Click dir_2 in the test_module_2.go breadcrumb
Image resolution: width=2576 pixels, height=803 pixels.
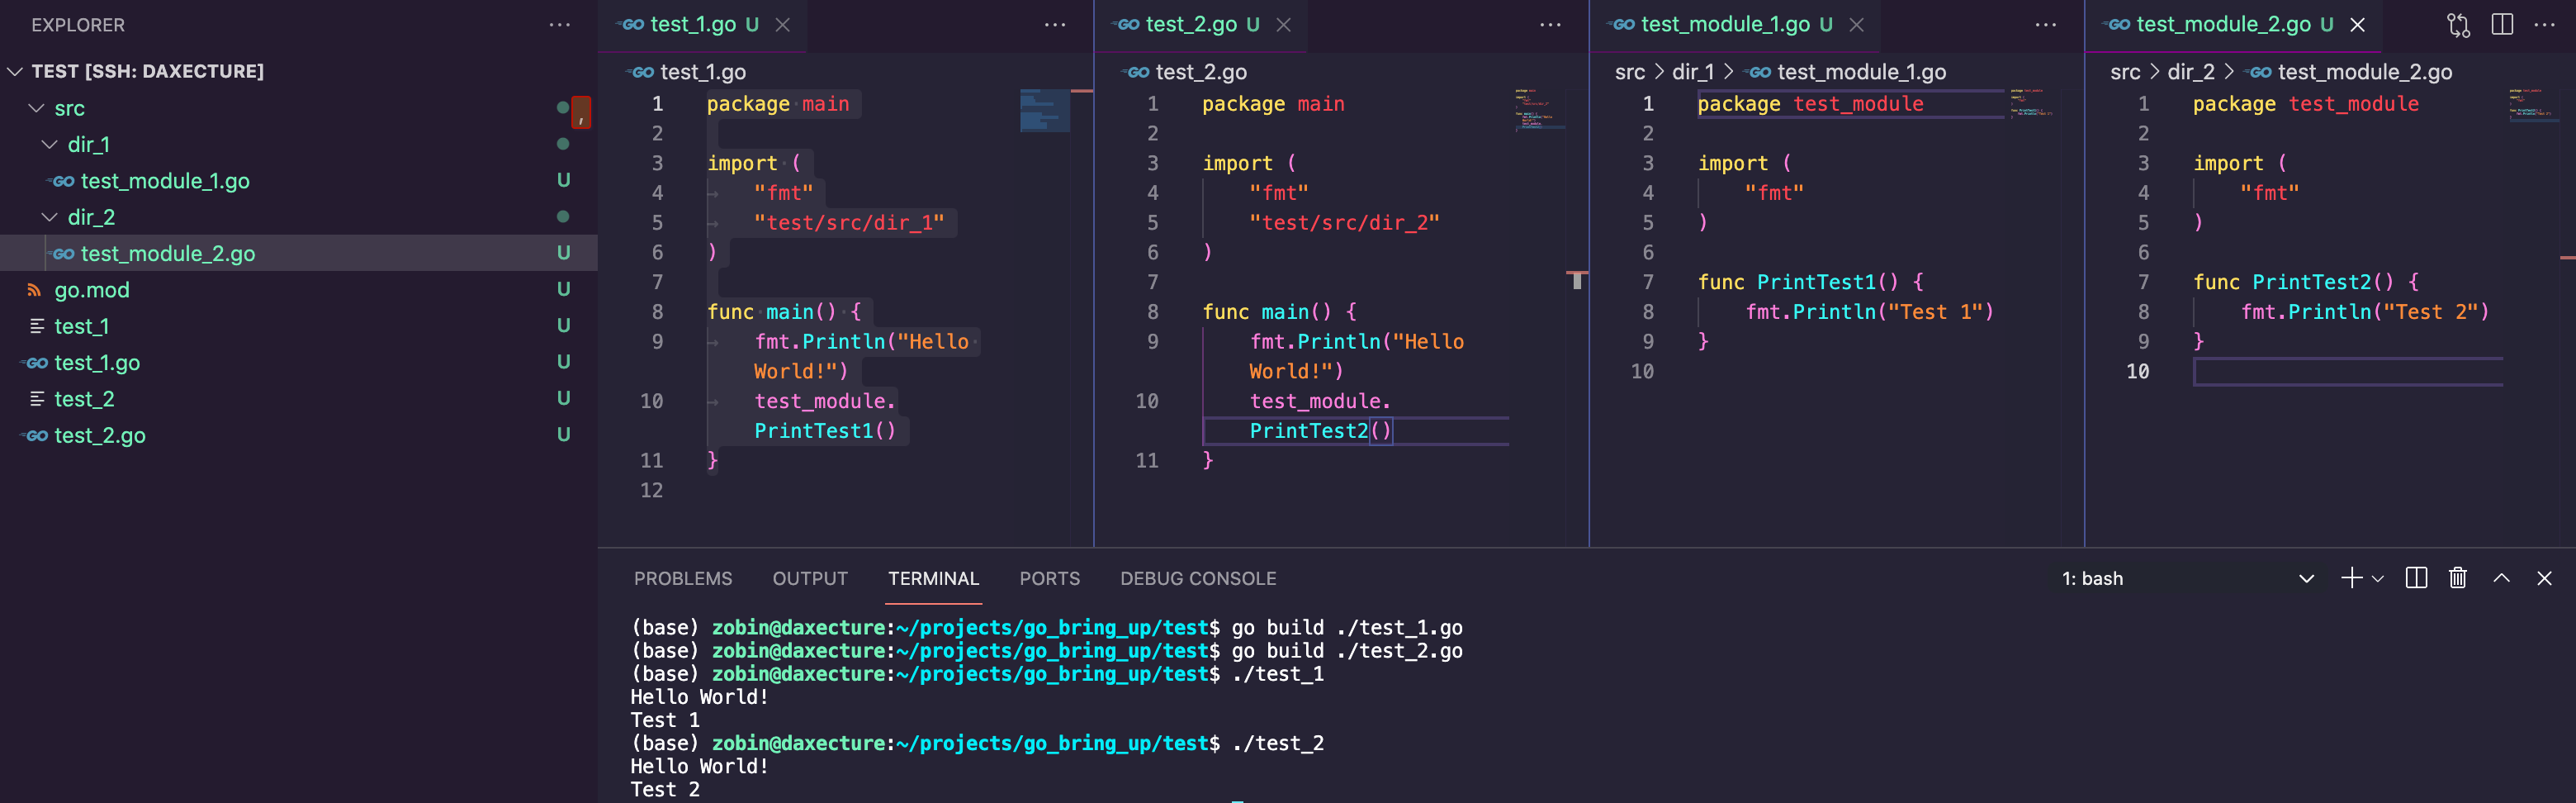tap(2190, 72)
